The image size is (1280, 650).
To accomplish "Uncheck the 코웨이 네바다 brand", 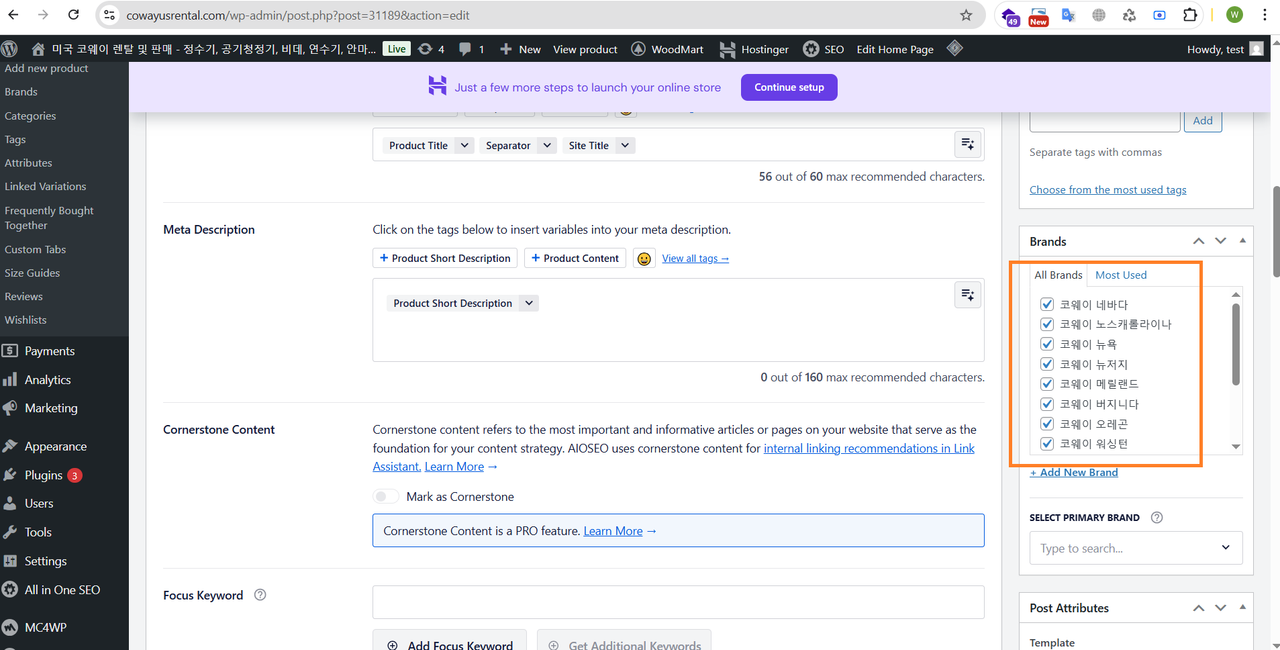I will 1047,304.
